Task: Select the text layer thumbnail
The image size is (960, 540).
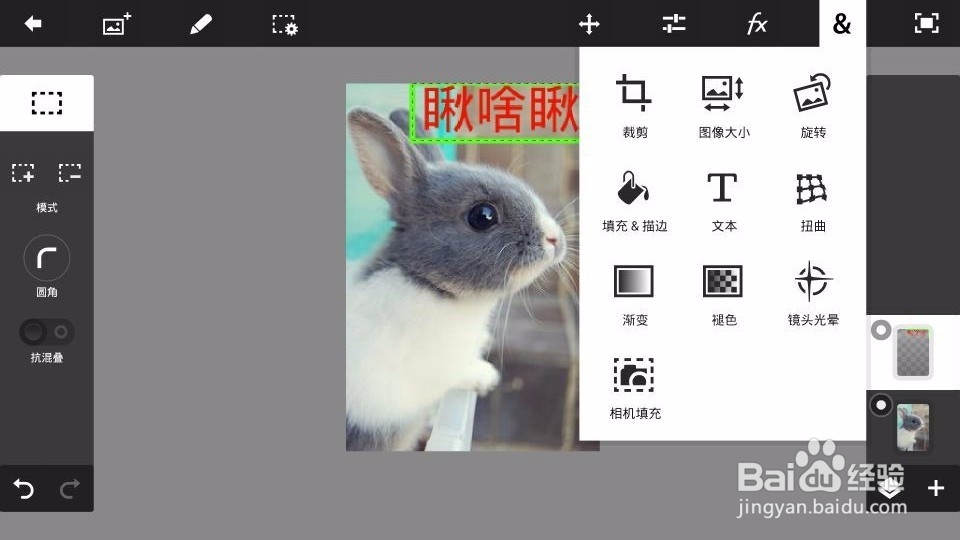Action: (x=913, y=352)
